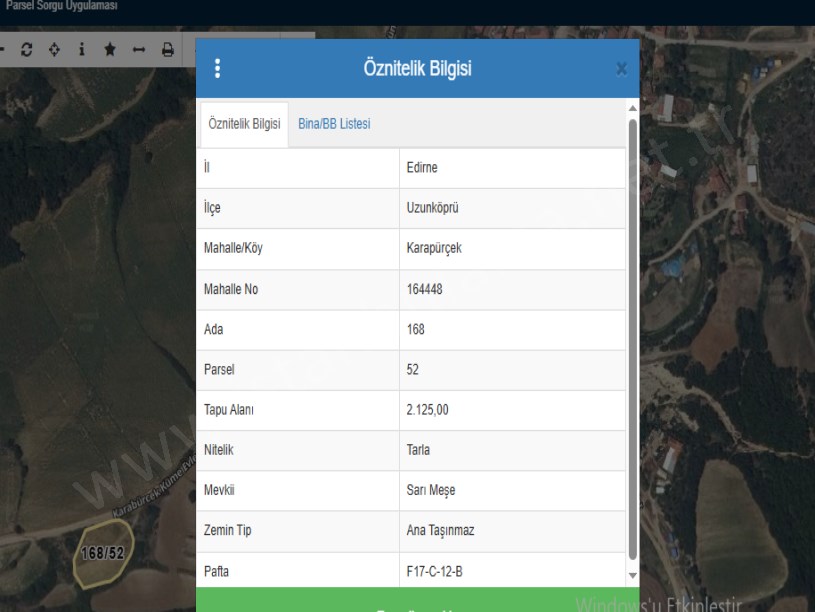Image resolution: width=815 pixels, height=612 pixels.
Task: Select the measure distance arrow tool
Action: 139,50
